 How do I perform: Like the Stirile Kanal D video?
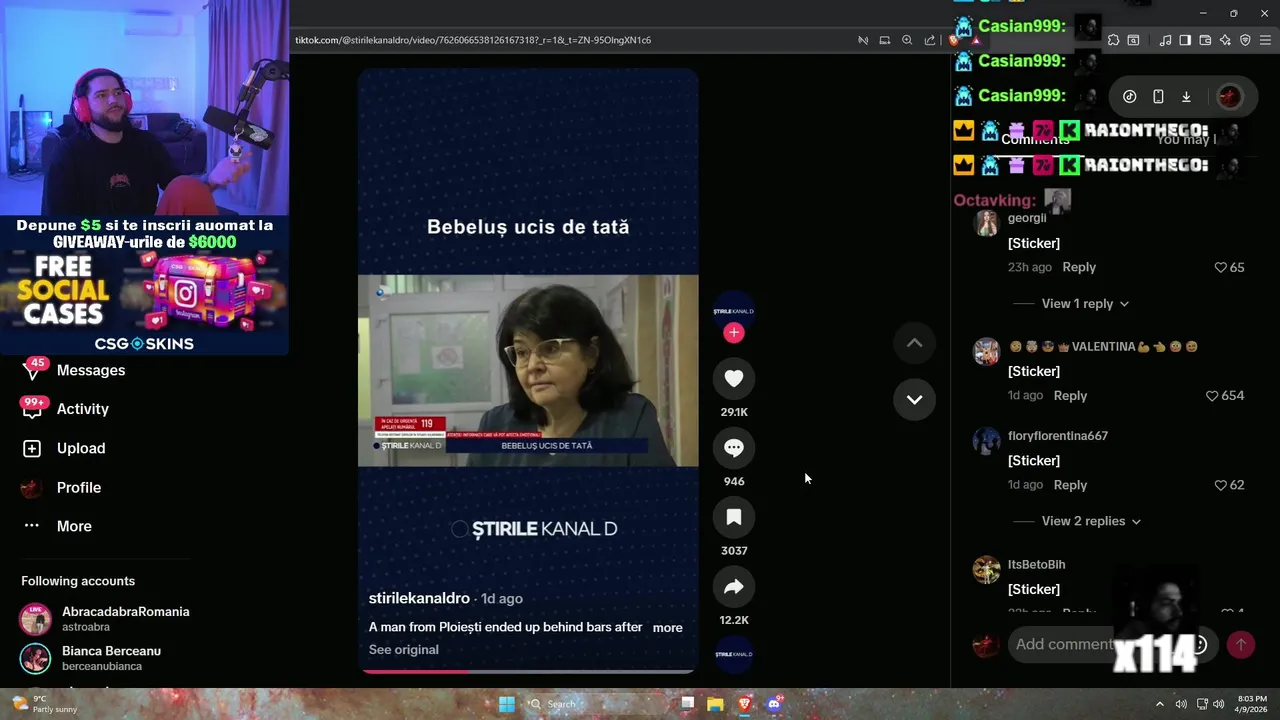734,378
